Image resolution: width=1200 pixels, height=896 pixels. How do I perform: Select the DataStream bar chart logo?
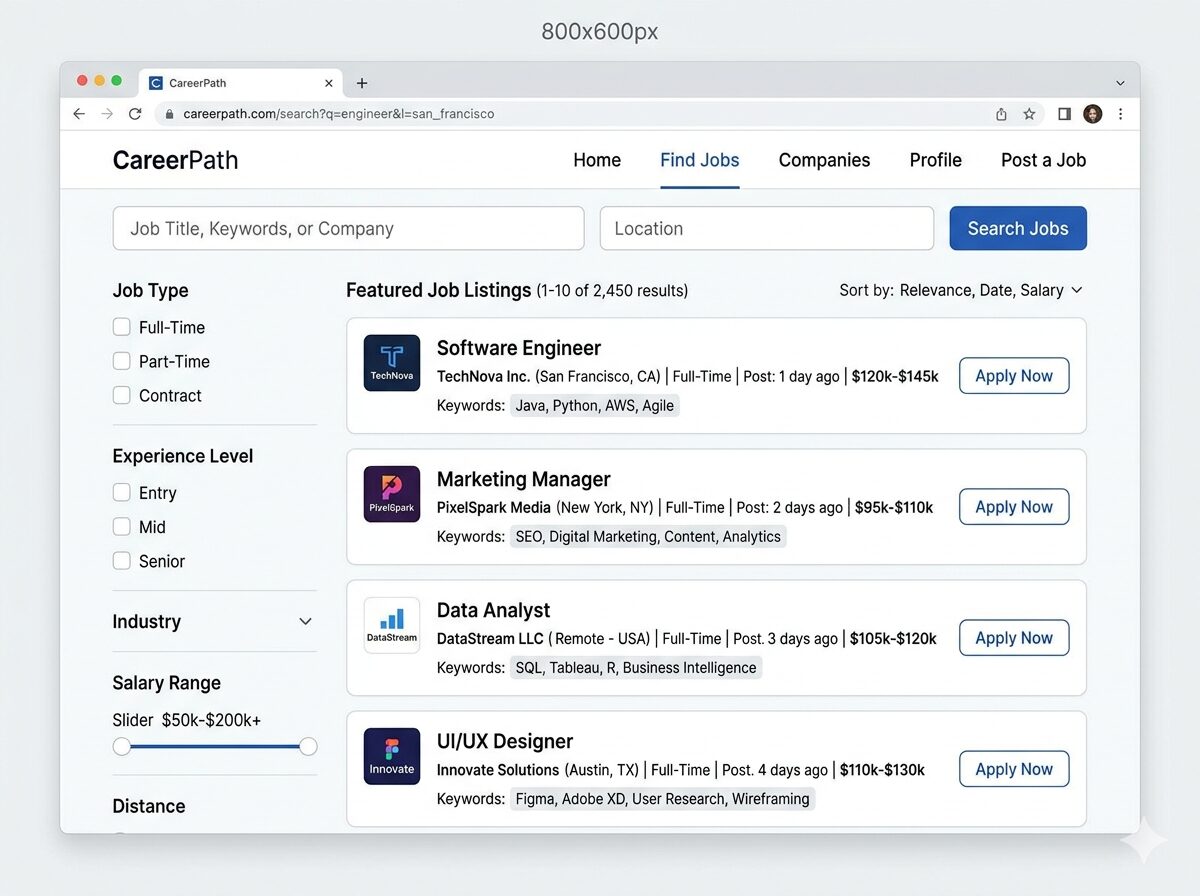point(392,625)
